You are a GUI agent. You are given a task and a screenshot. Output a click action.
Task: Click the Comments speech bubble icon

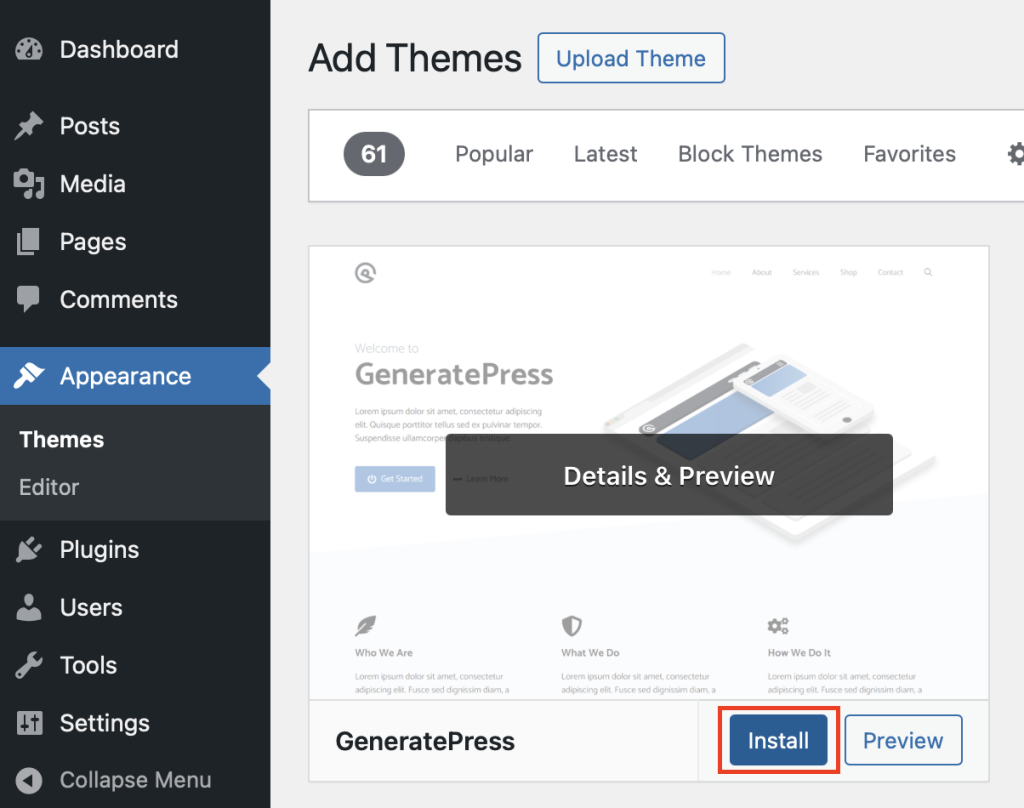28,299
